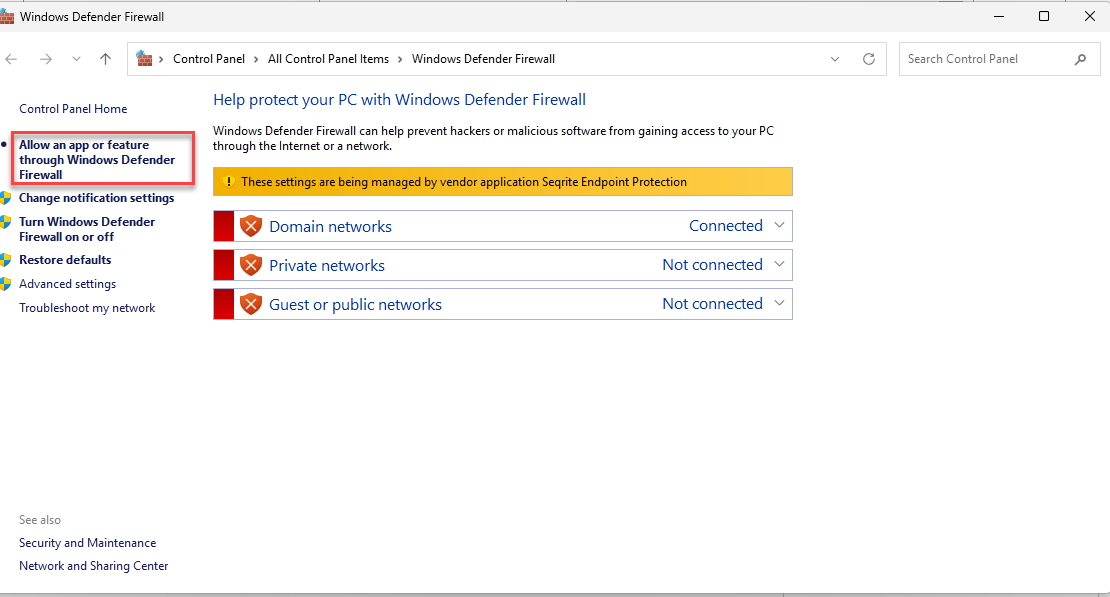Click the forward navigation arrow
1110x597 pixels.
coord(46,59)
